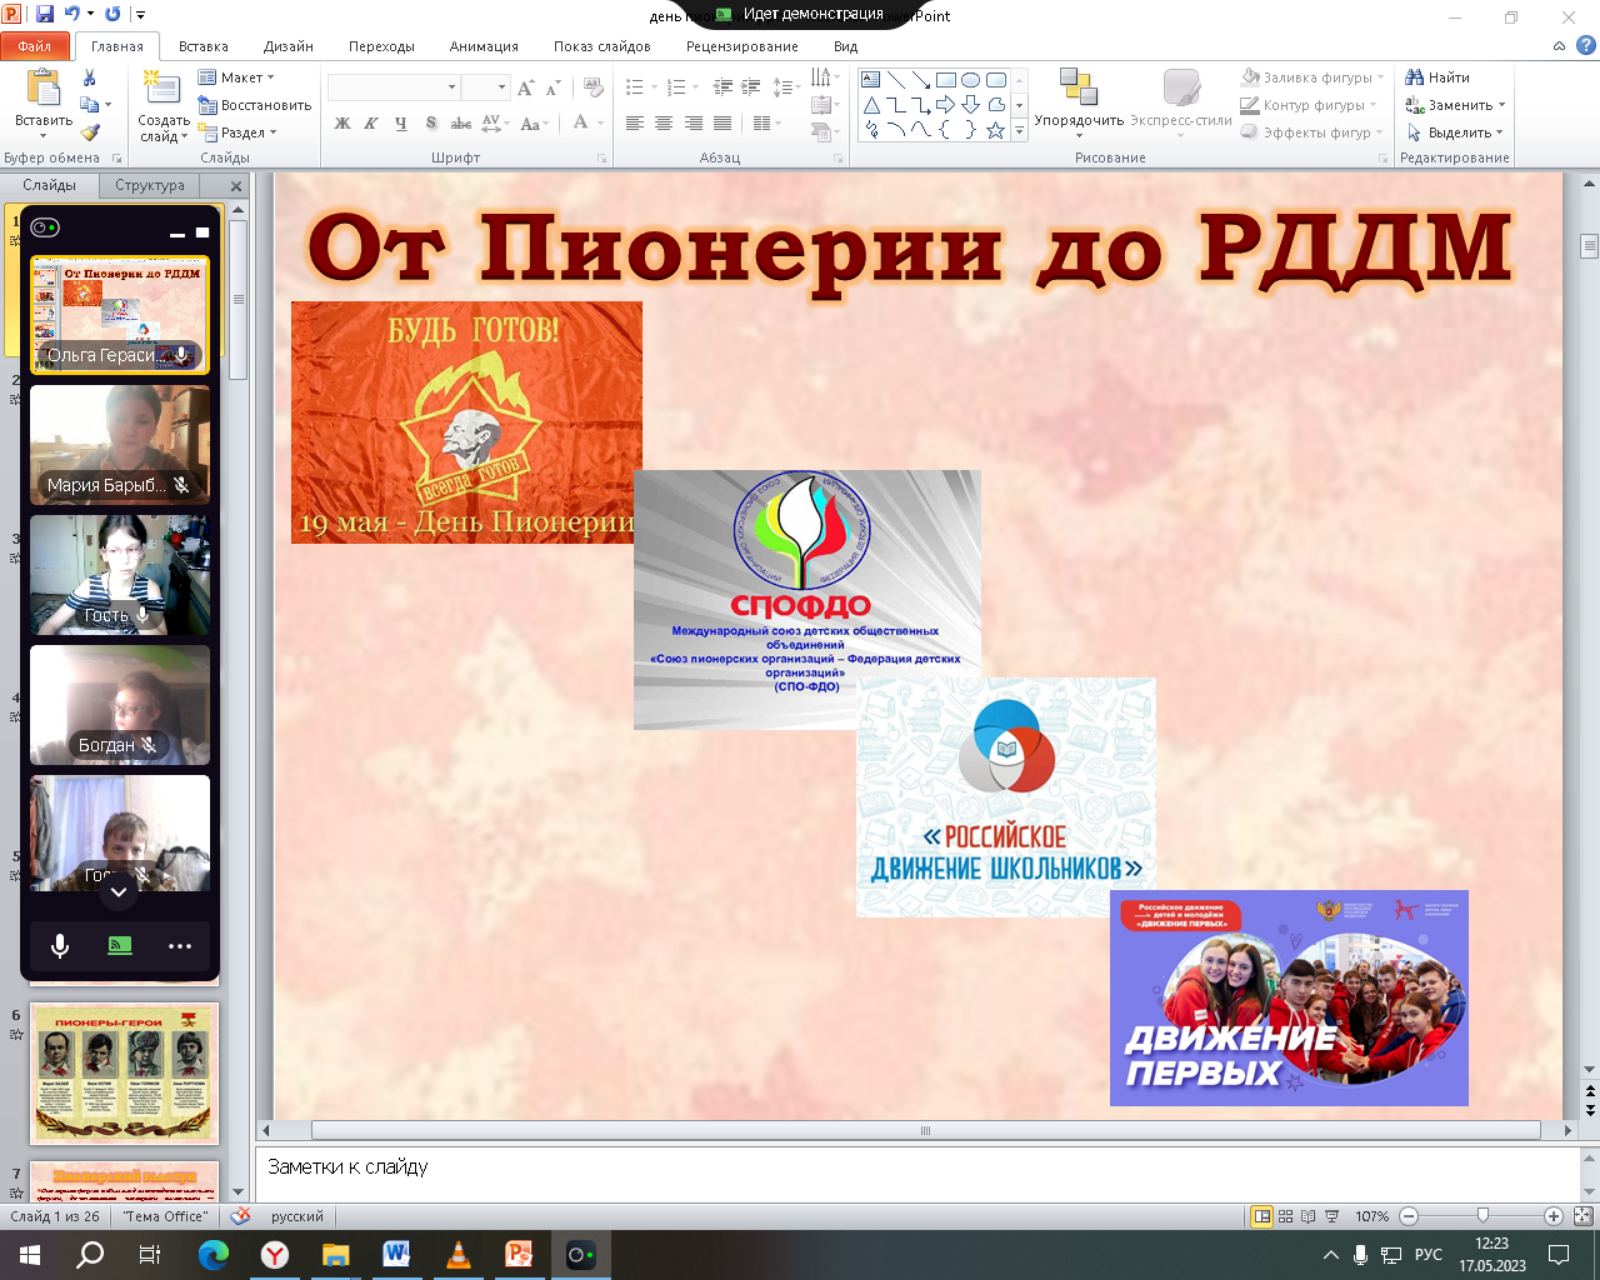This screenshot has height=1280, width=1600.
Task: Click Восстановить reset button
Action: (255, 105)
